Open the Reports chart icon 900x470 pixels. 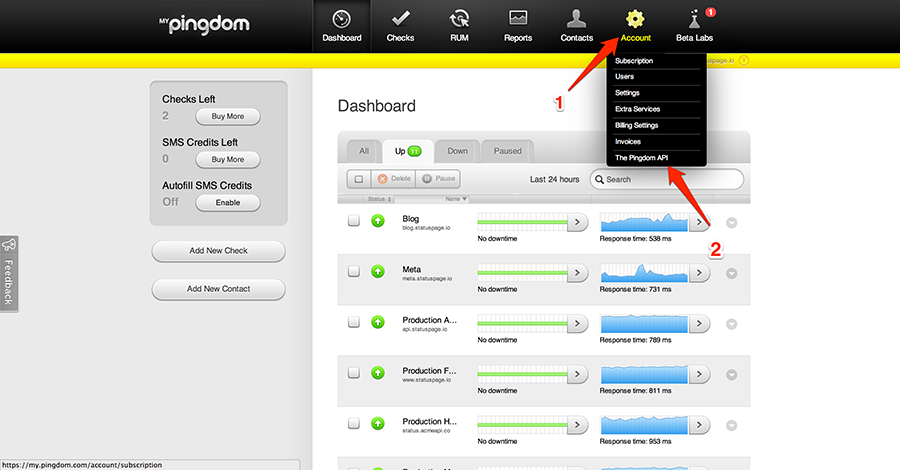tap(518, 18)
